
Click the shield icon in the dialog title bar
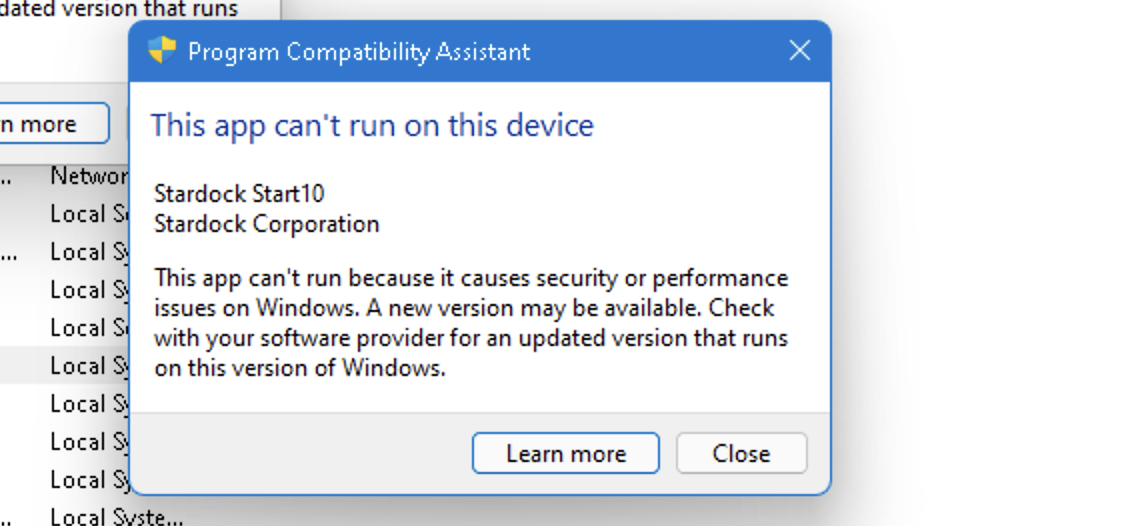point(162,50)
